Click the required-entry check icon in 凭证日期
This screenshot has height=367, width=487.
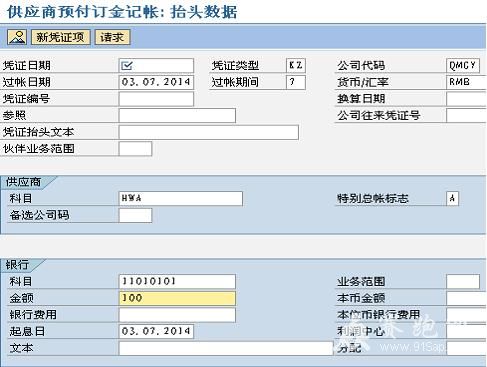[x=127, y=65]
